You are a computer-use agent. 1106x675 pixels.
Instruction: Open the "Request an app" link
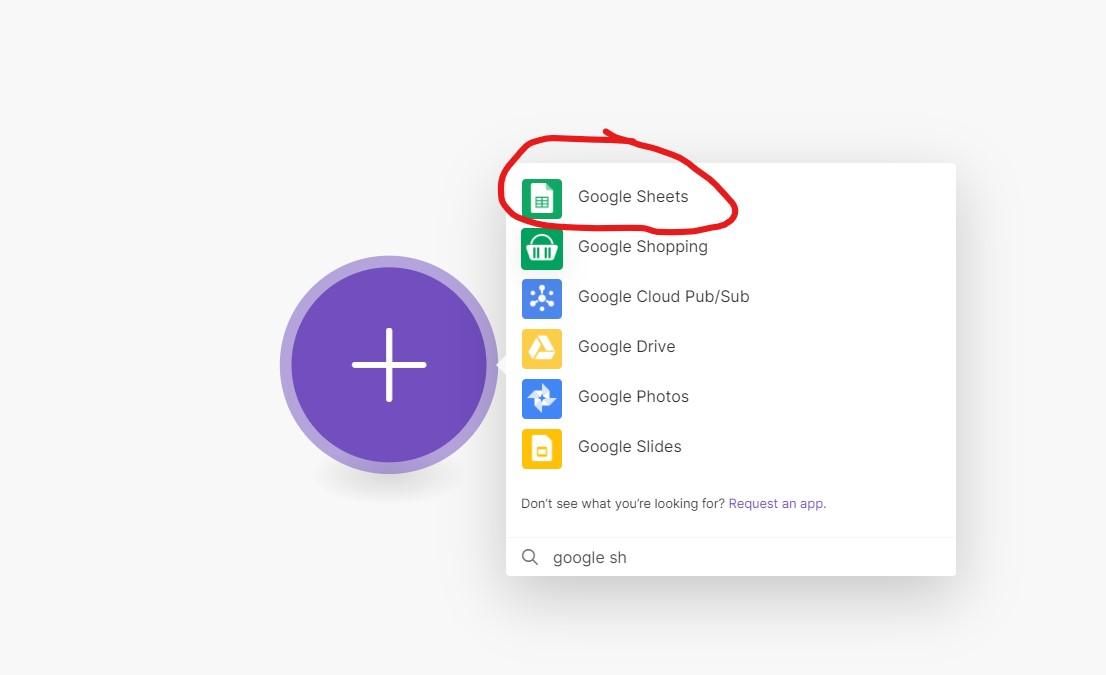pyautogui.click(x=777, y=504)
